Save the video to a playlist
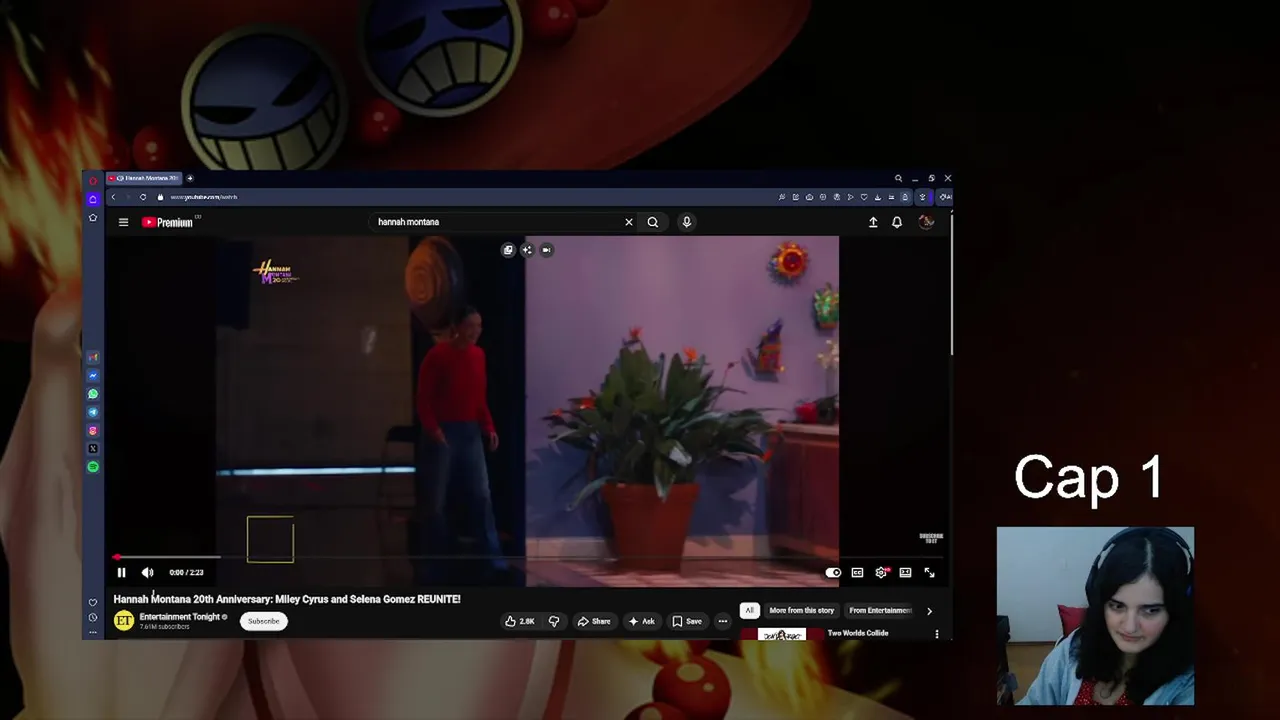 click(687, 621)
